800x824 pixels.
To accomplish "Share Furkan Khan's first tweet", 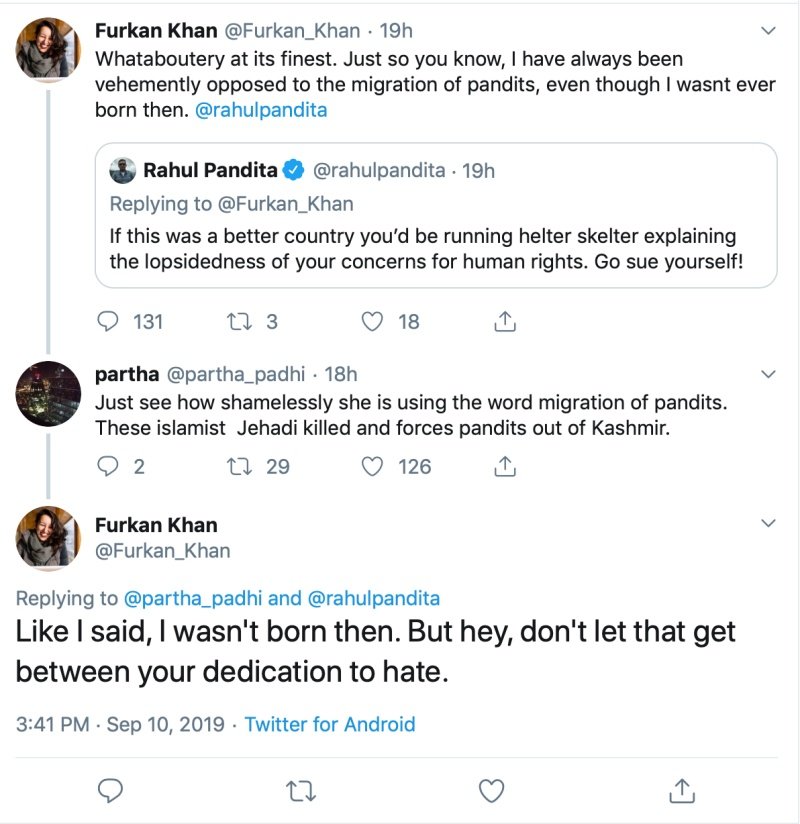I will [x=505, y=322].
